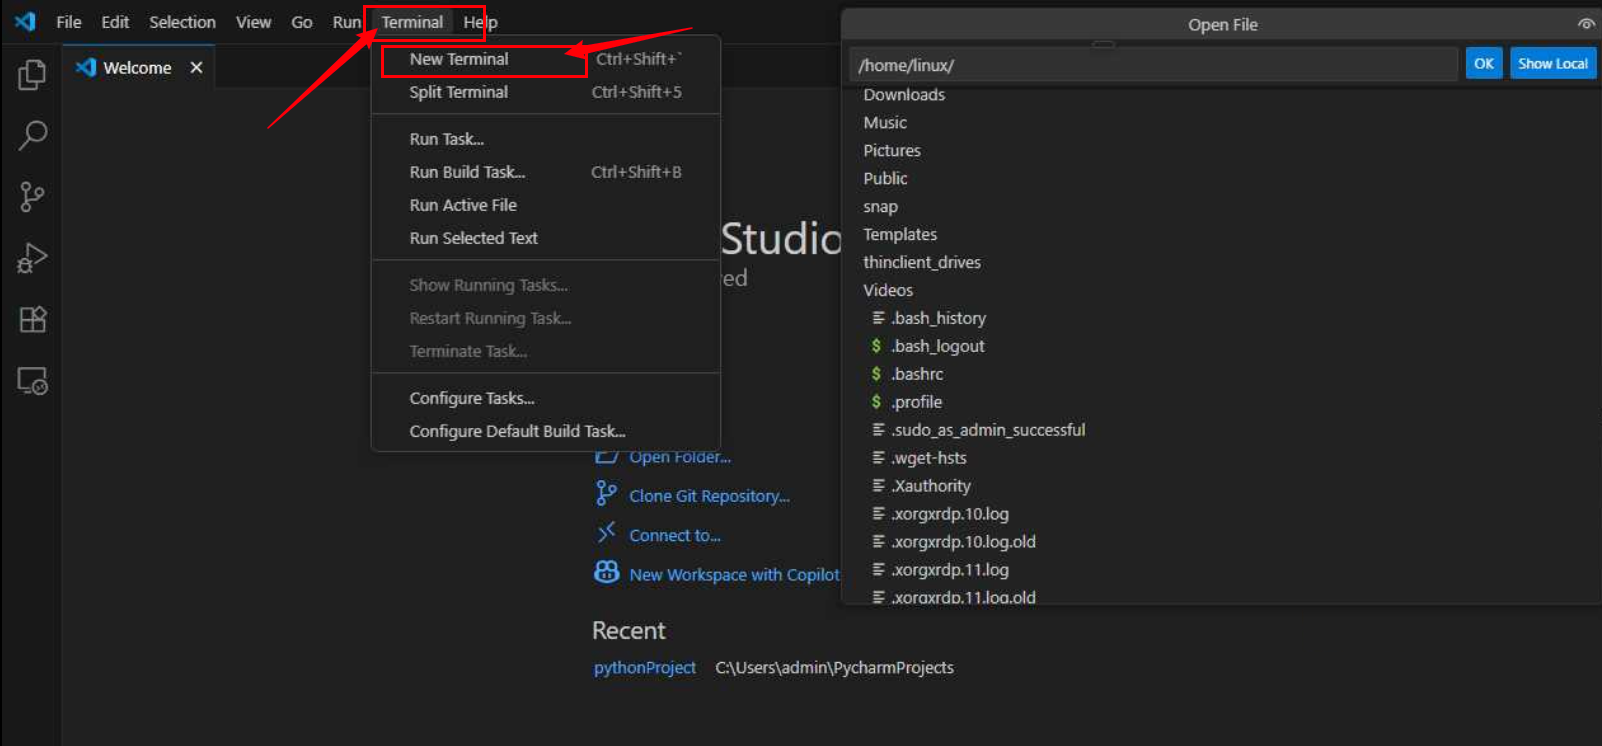Screen dimensions: 1602x746
Task: Open Run and Debug view icon
Action: (x=32, y=258)
